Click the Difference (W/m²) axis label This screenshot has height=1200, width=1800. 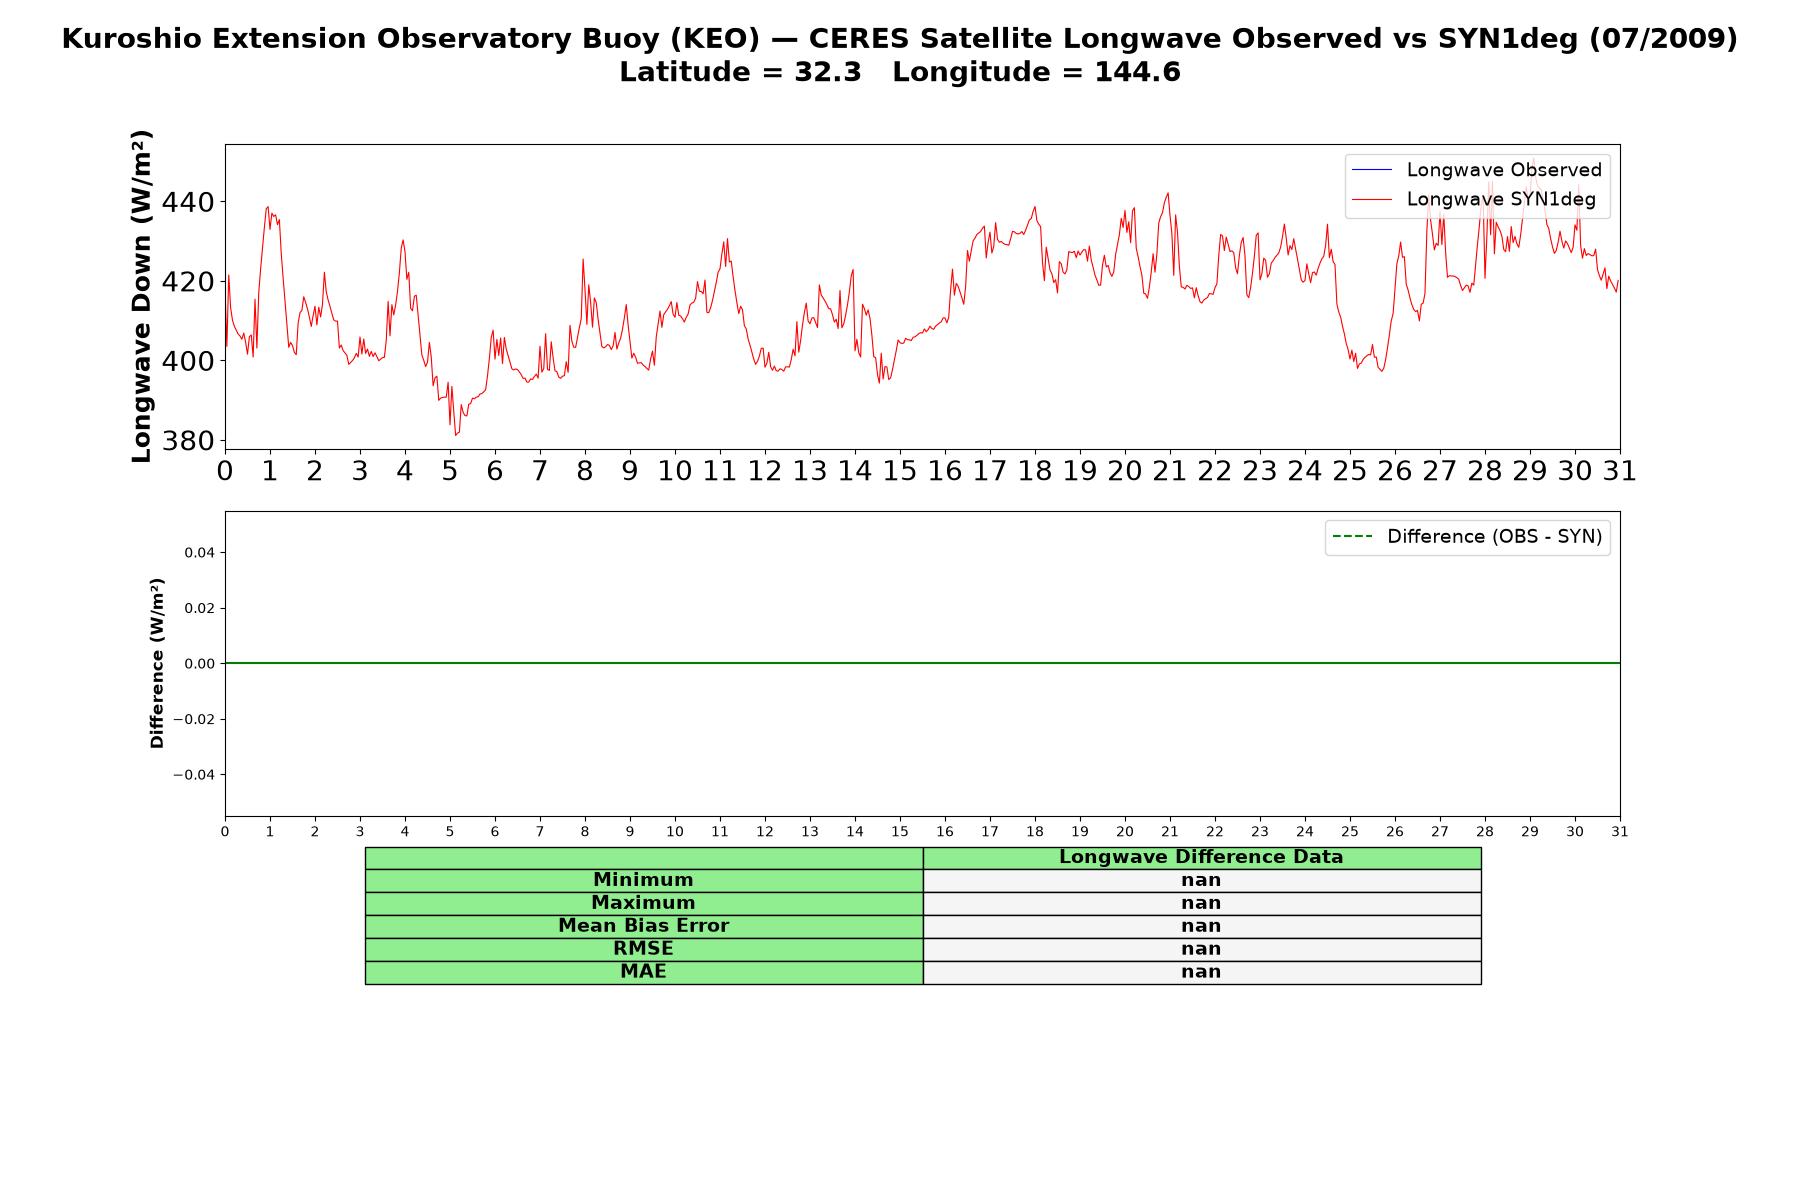coord(157,663)
